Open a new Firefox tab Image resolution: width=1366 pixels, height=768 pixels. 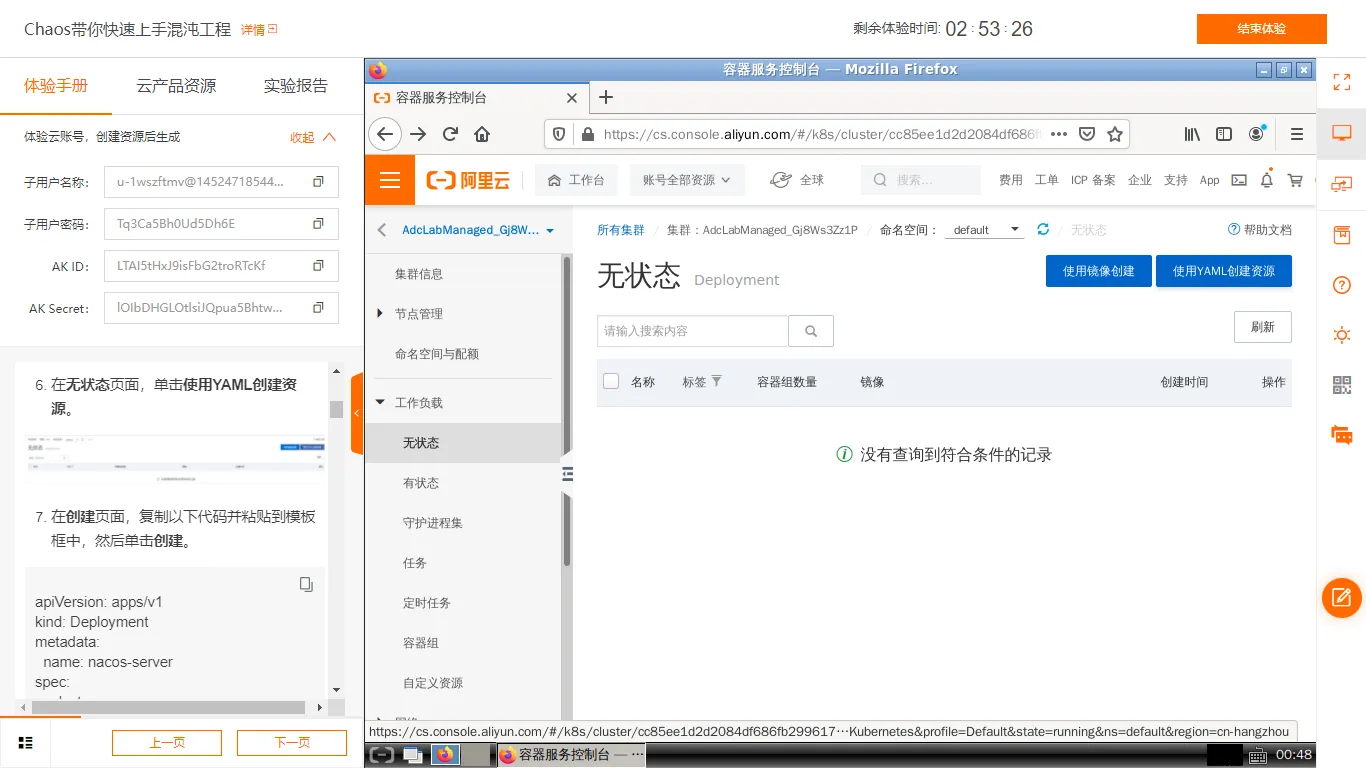(605, 97)
